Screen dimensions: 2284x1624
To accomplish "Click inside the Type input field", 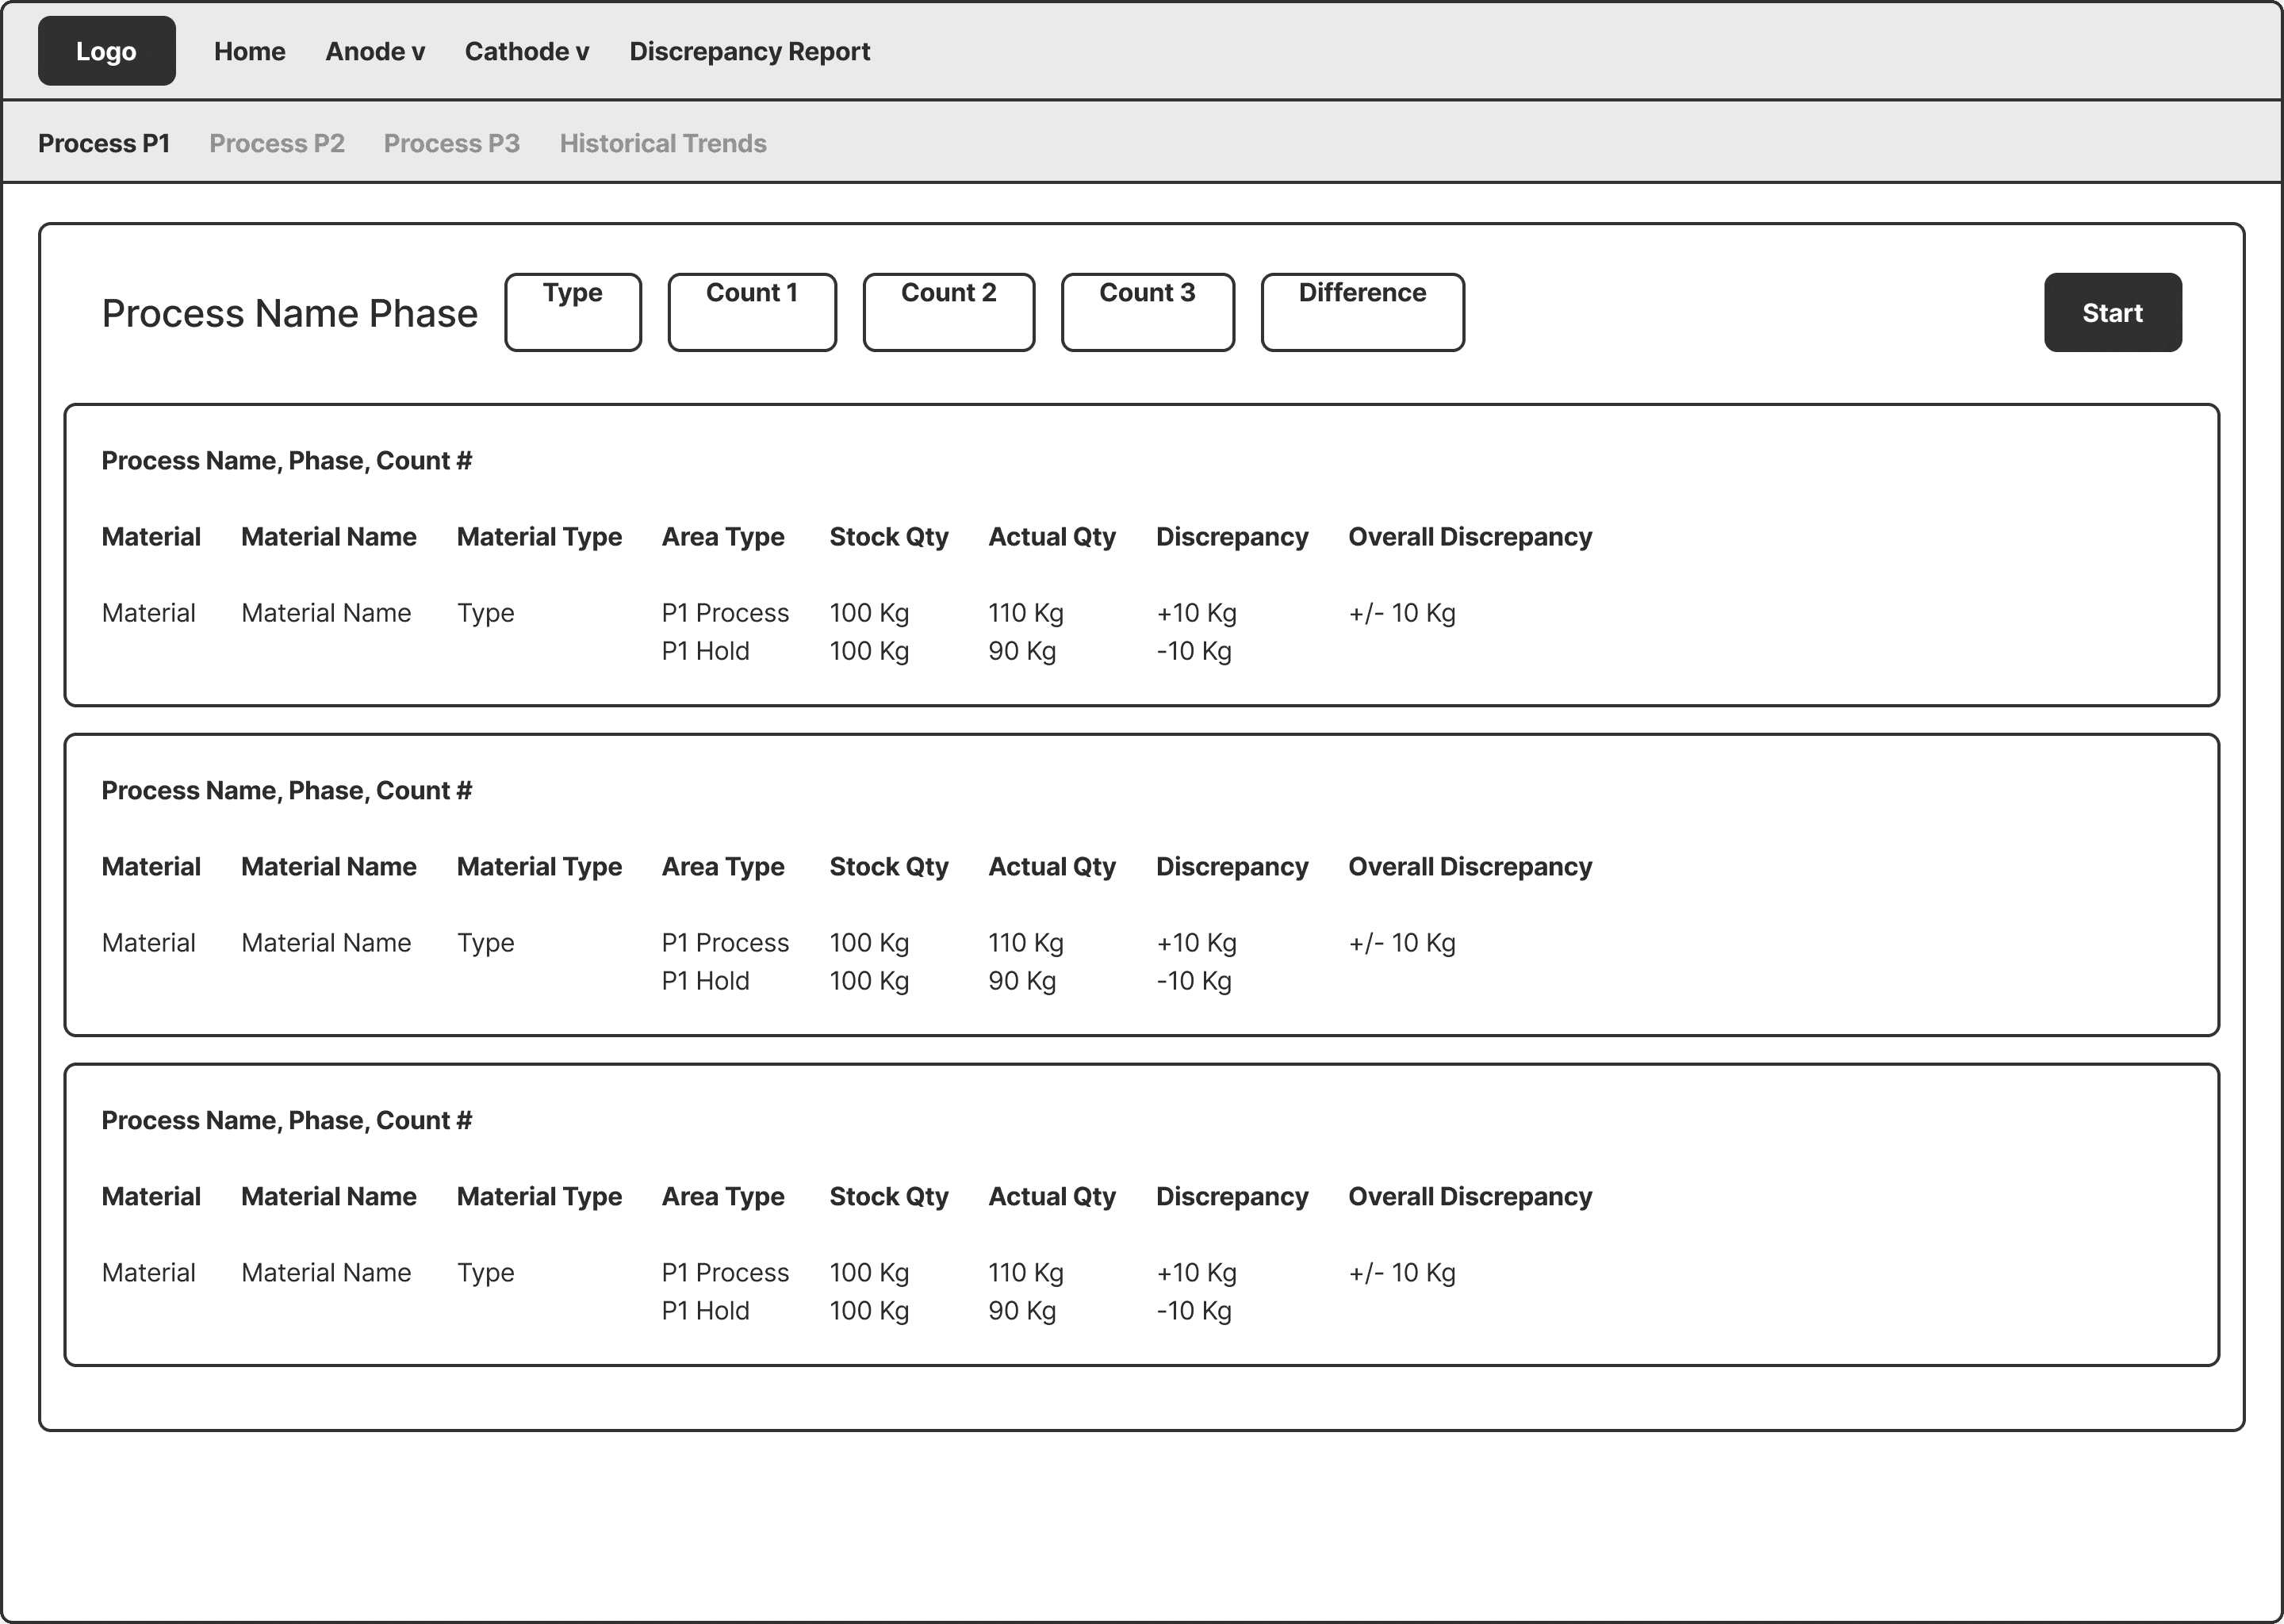I will click(572, 311).
